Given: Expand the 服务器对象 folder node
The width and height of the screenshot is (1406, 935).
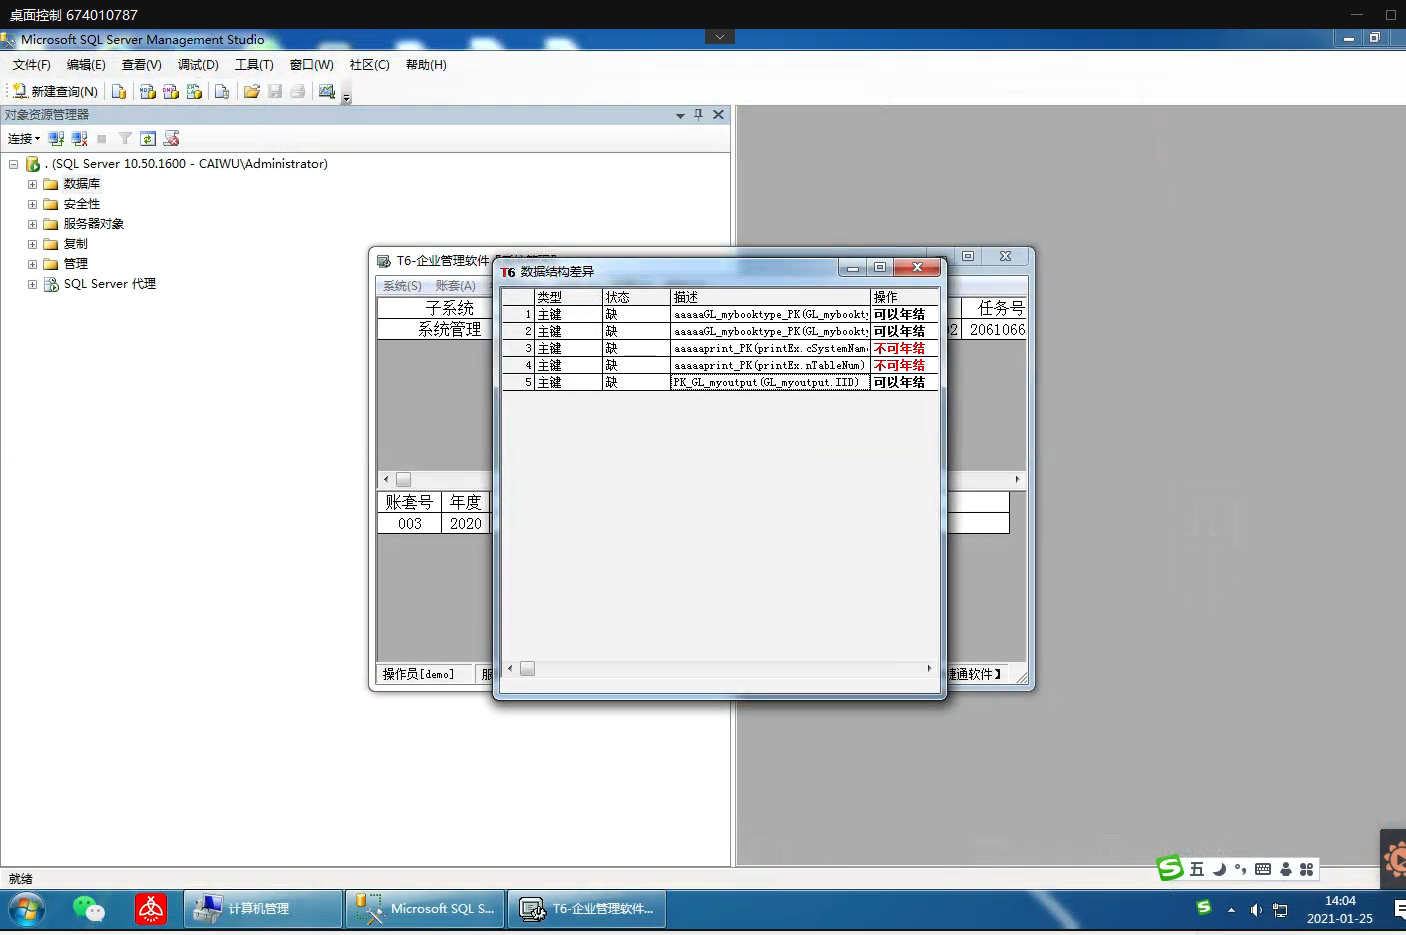Looking at the screenshot, I should (x=32, y=224).
